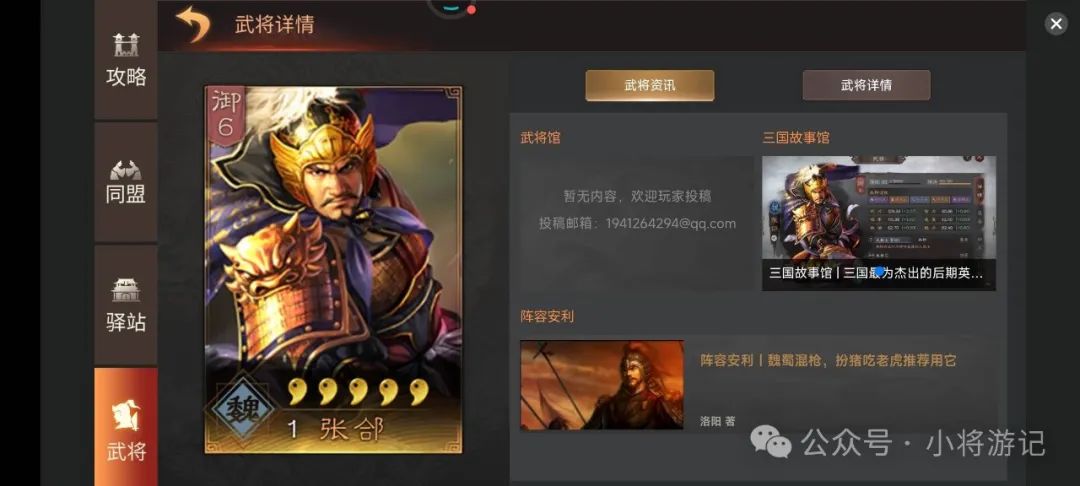
Task: Switch to 武将详情 tab
Action: (x=866, y=85)
